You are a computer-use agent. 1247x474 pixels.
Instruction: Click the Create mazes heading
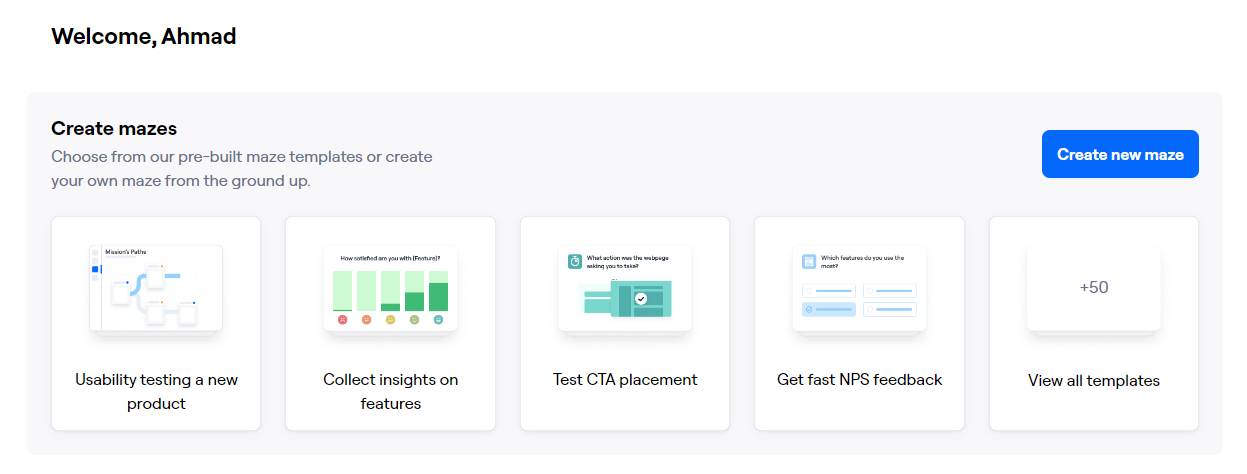114,128
